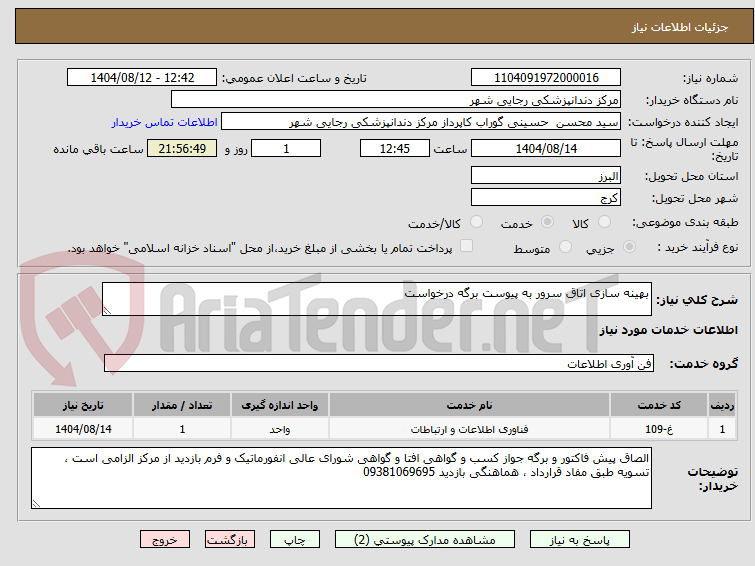Click the شماره نیاز number field
The image size is (755, 566).
[546, 78]
